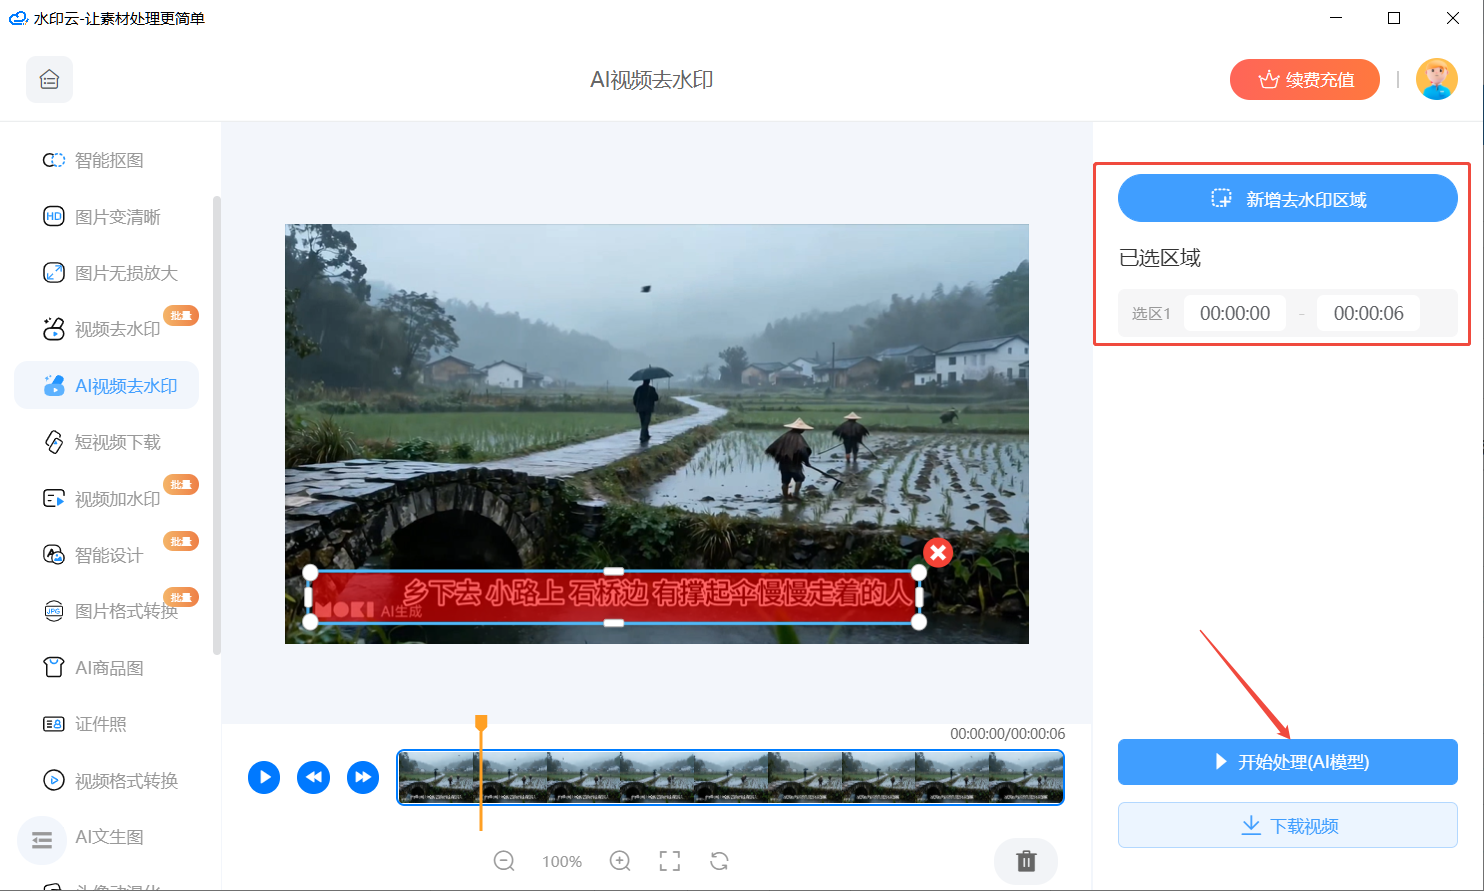Image resolution: width=1484 pixels, height=891 pixels.
Task: Click the start time field 00:00:00
Action: 1235,314
